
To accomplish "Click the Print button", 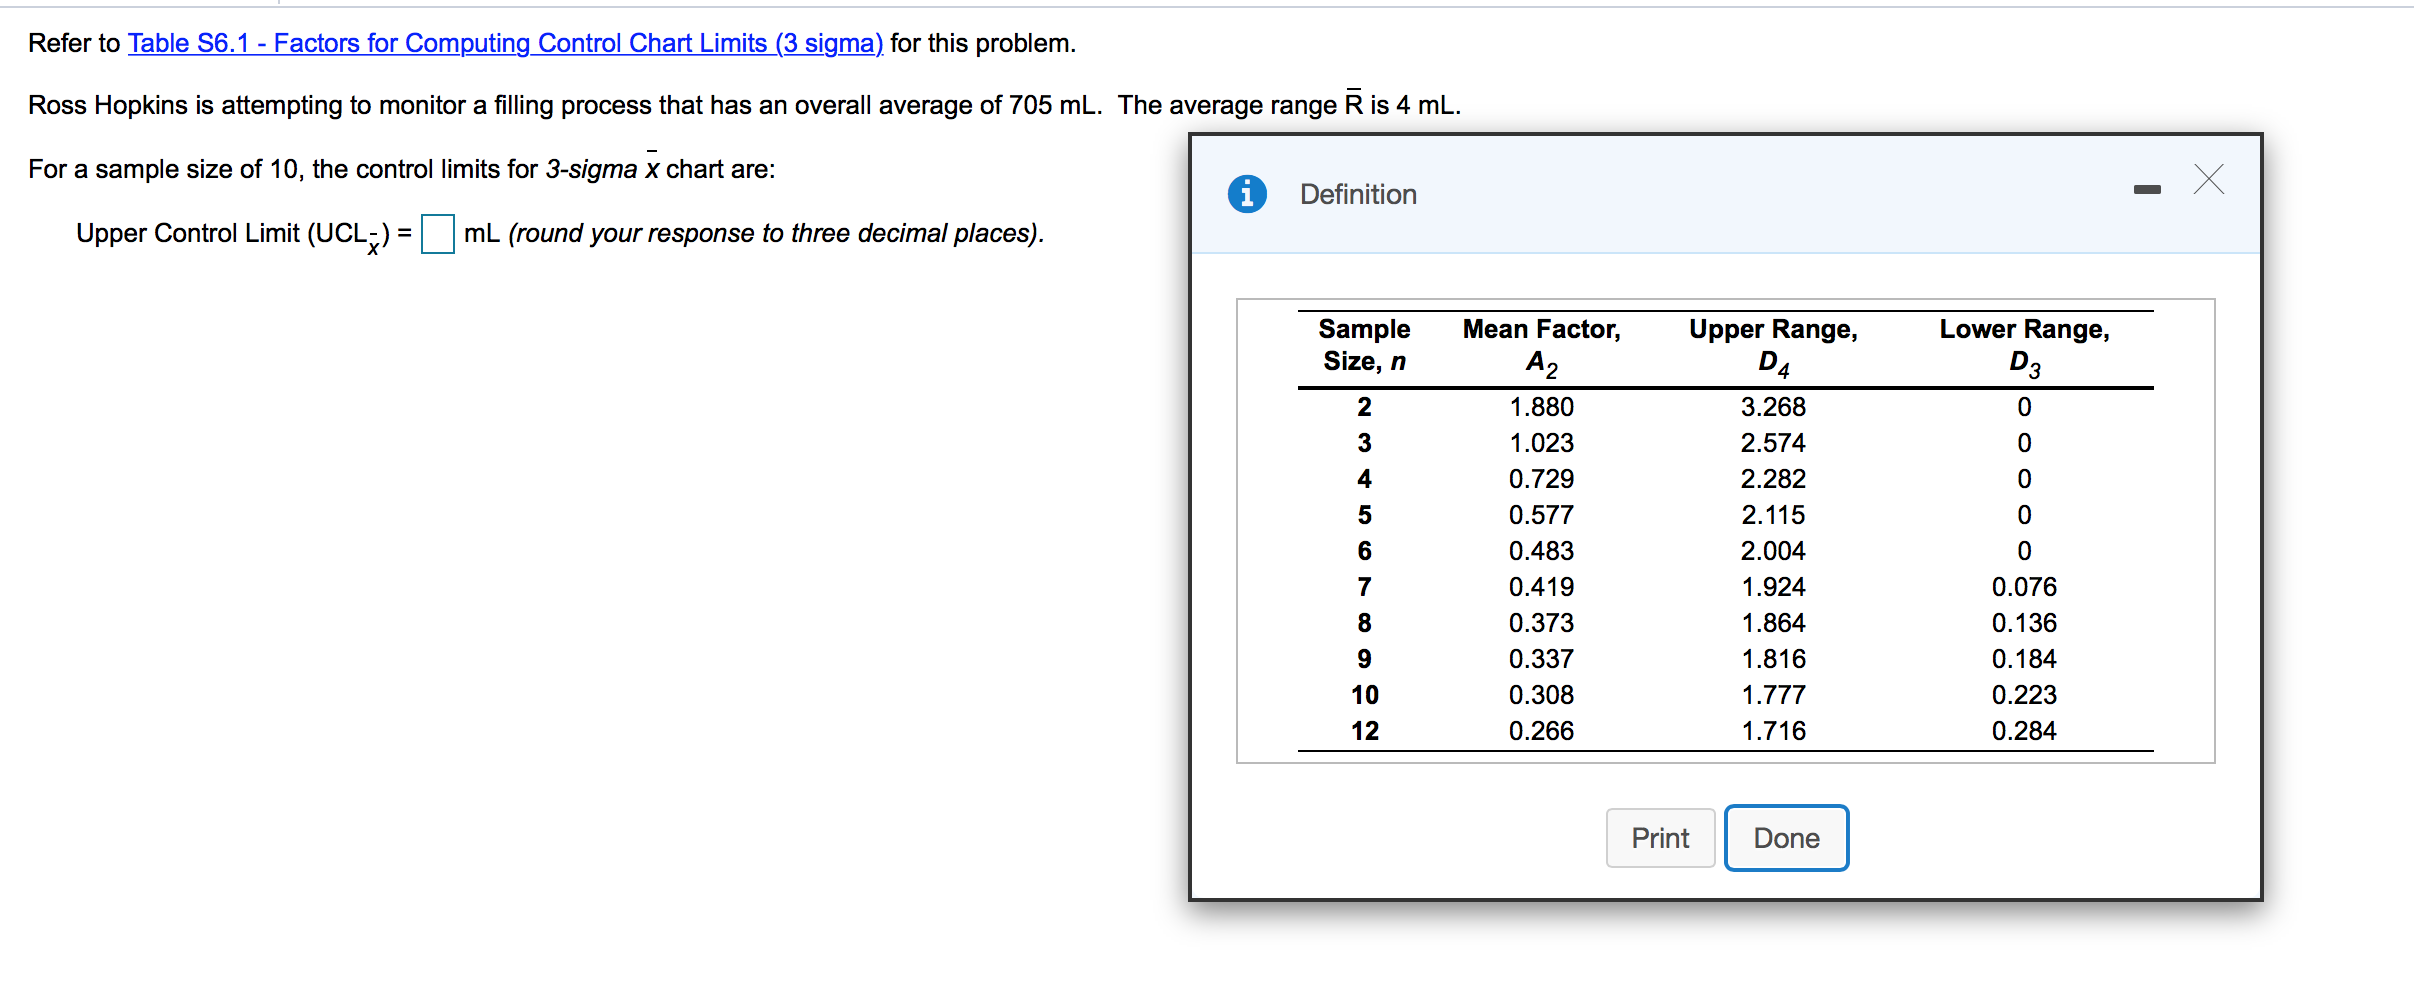I will click(x=1660, y=838).
